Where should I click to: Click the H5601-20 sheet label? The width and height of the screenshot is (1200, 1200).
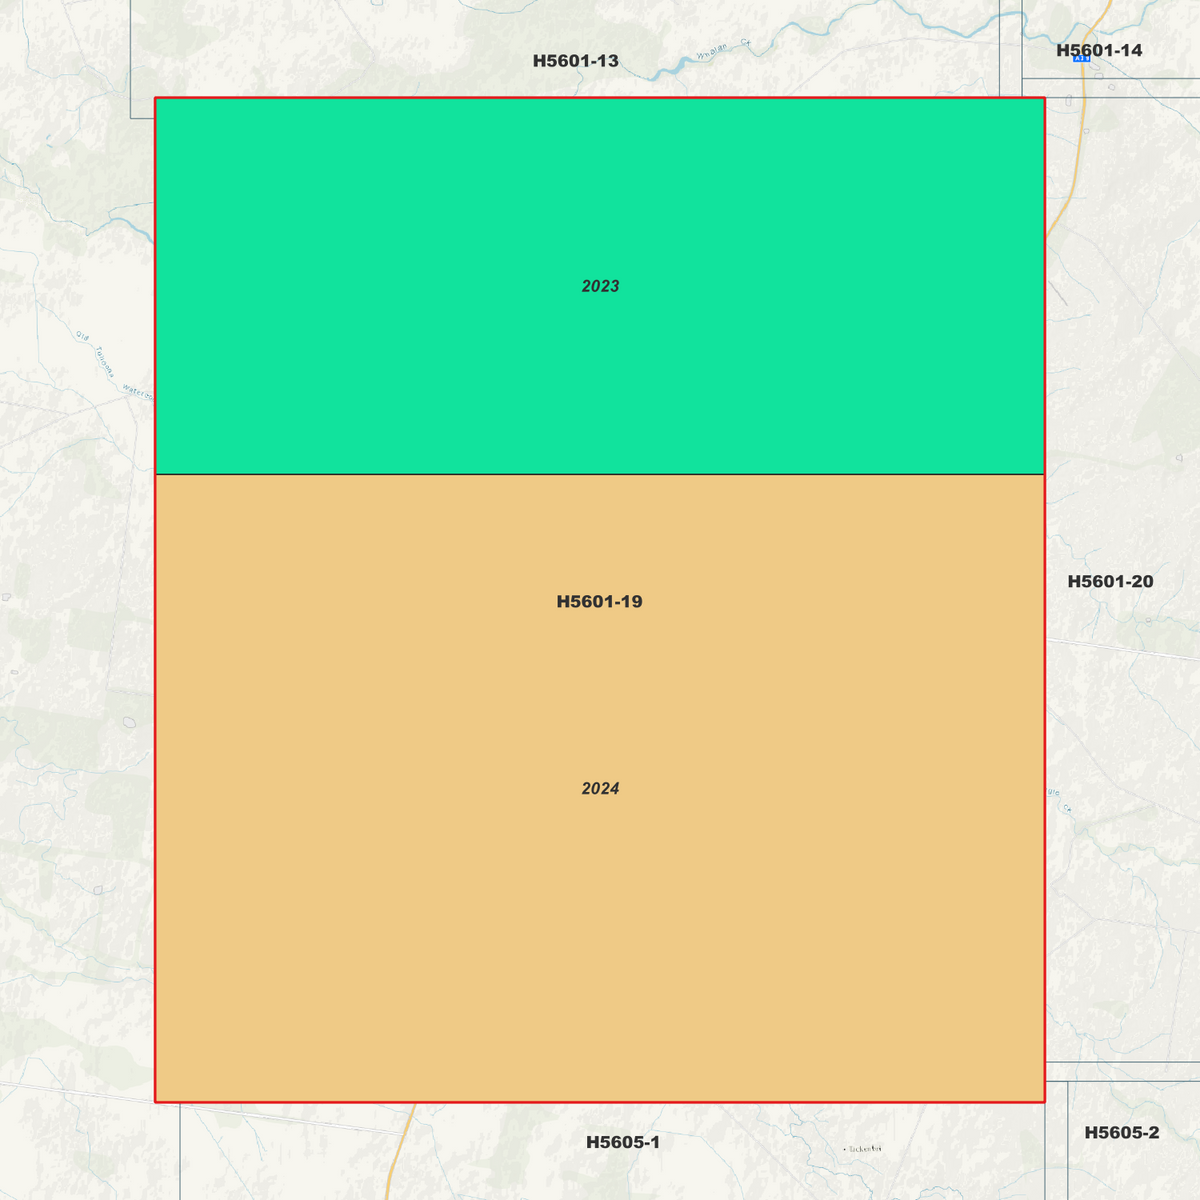pos(1110,582)
